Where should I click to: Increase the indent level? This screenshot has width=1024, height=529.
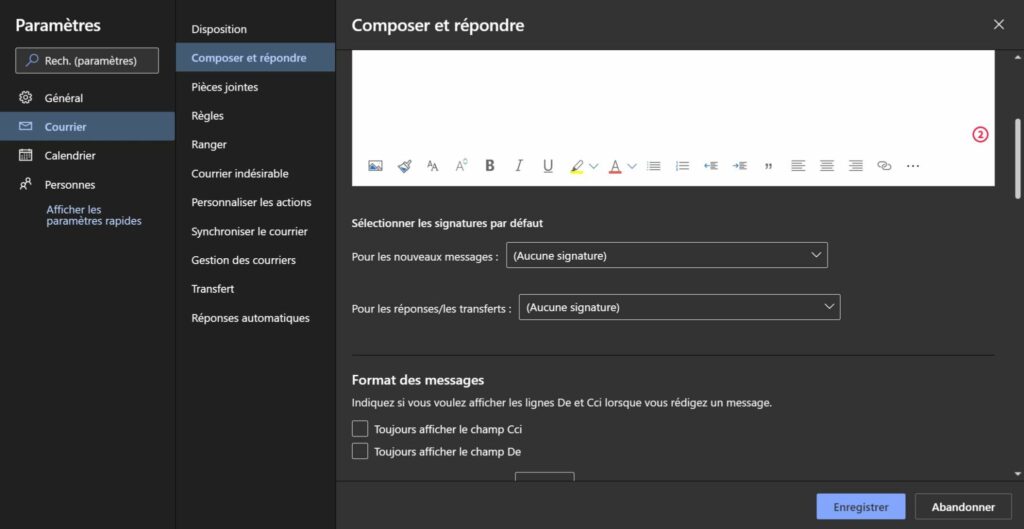pos(739,166)
